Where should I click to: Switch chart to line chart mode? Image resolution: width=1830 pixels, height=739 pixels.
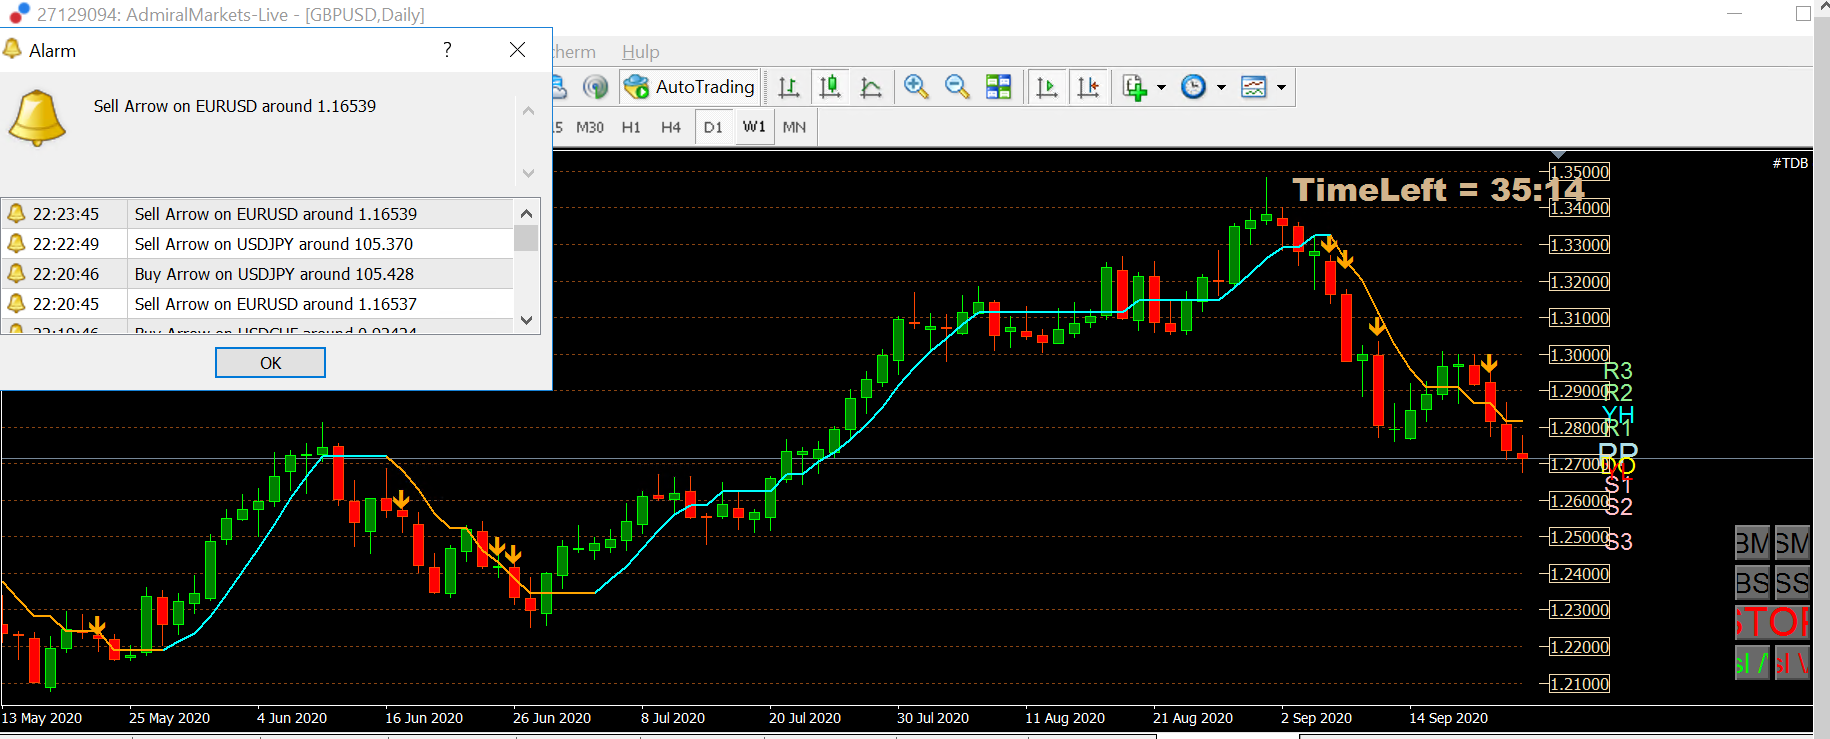point(871,87)
